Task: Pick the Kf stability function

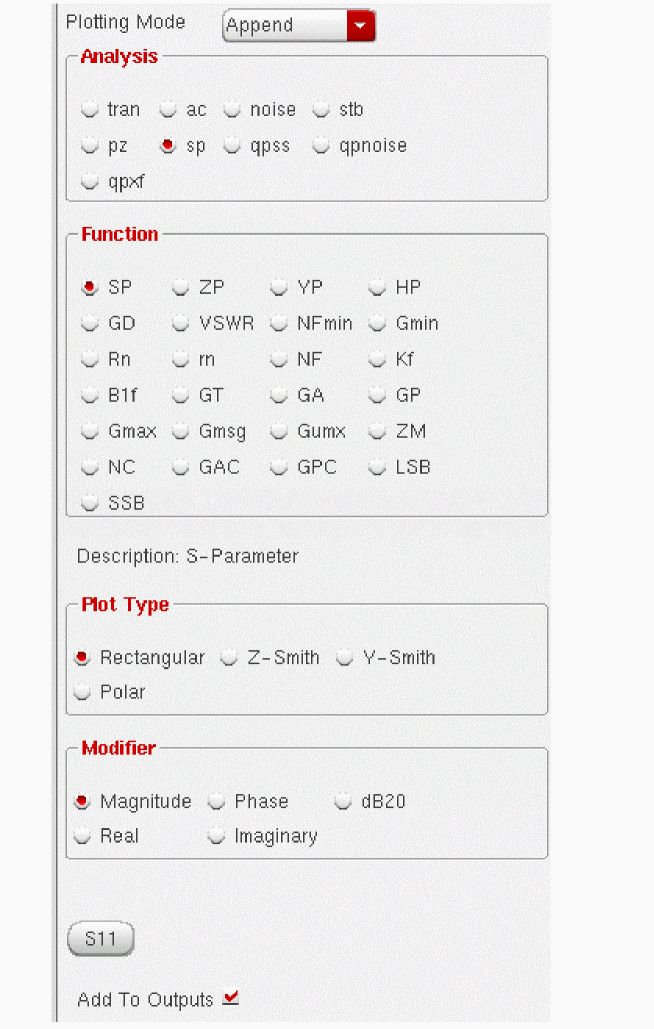Action: 377,360
